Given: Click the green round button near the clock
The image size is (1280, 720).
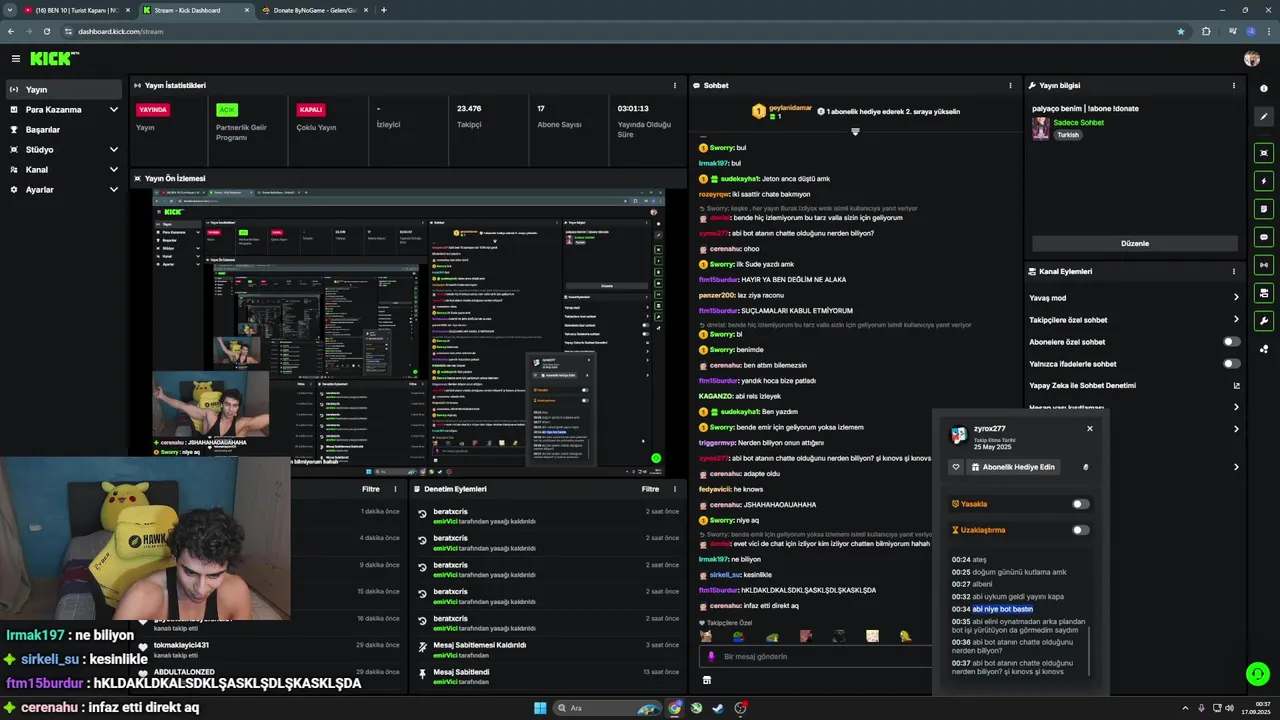Looking at the screenshot, I should pyautogui.click(x=1258, y=673).
